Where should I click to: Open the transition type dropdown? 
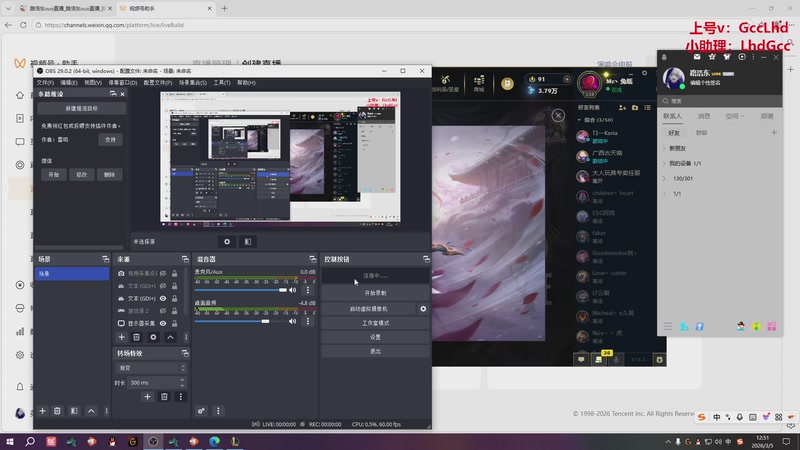(152, 368)
